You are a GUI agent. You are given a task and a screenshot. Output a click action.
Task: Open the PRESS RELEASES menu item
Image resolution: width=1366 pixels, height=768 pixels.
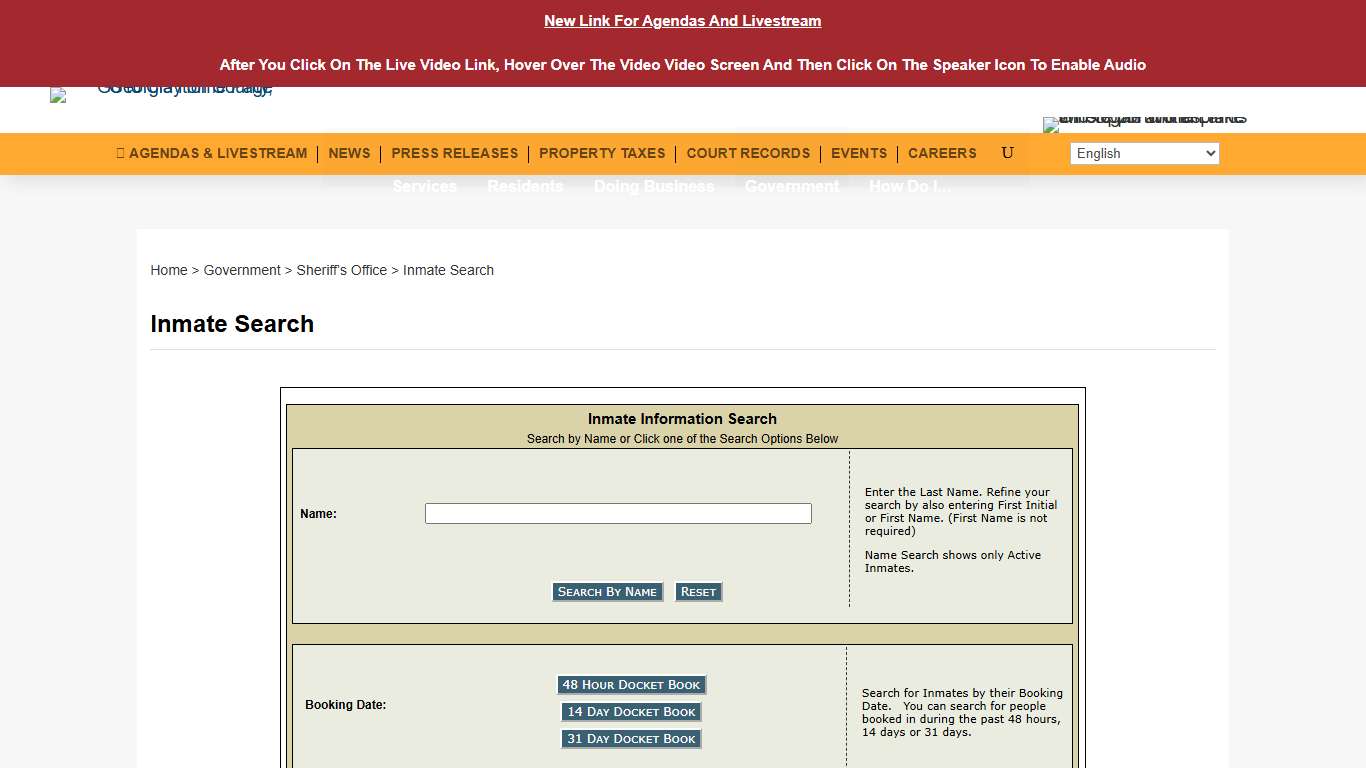pos(454,153)
